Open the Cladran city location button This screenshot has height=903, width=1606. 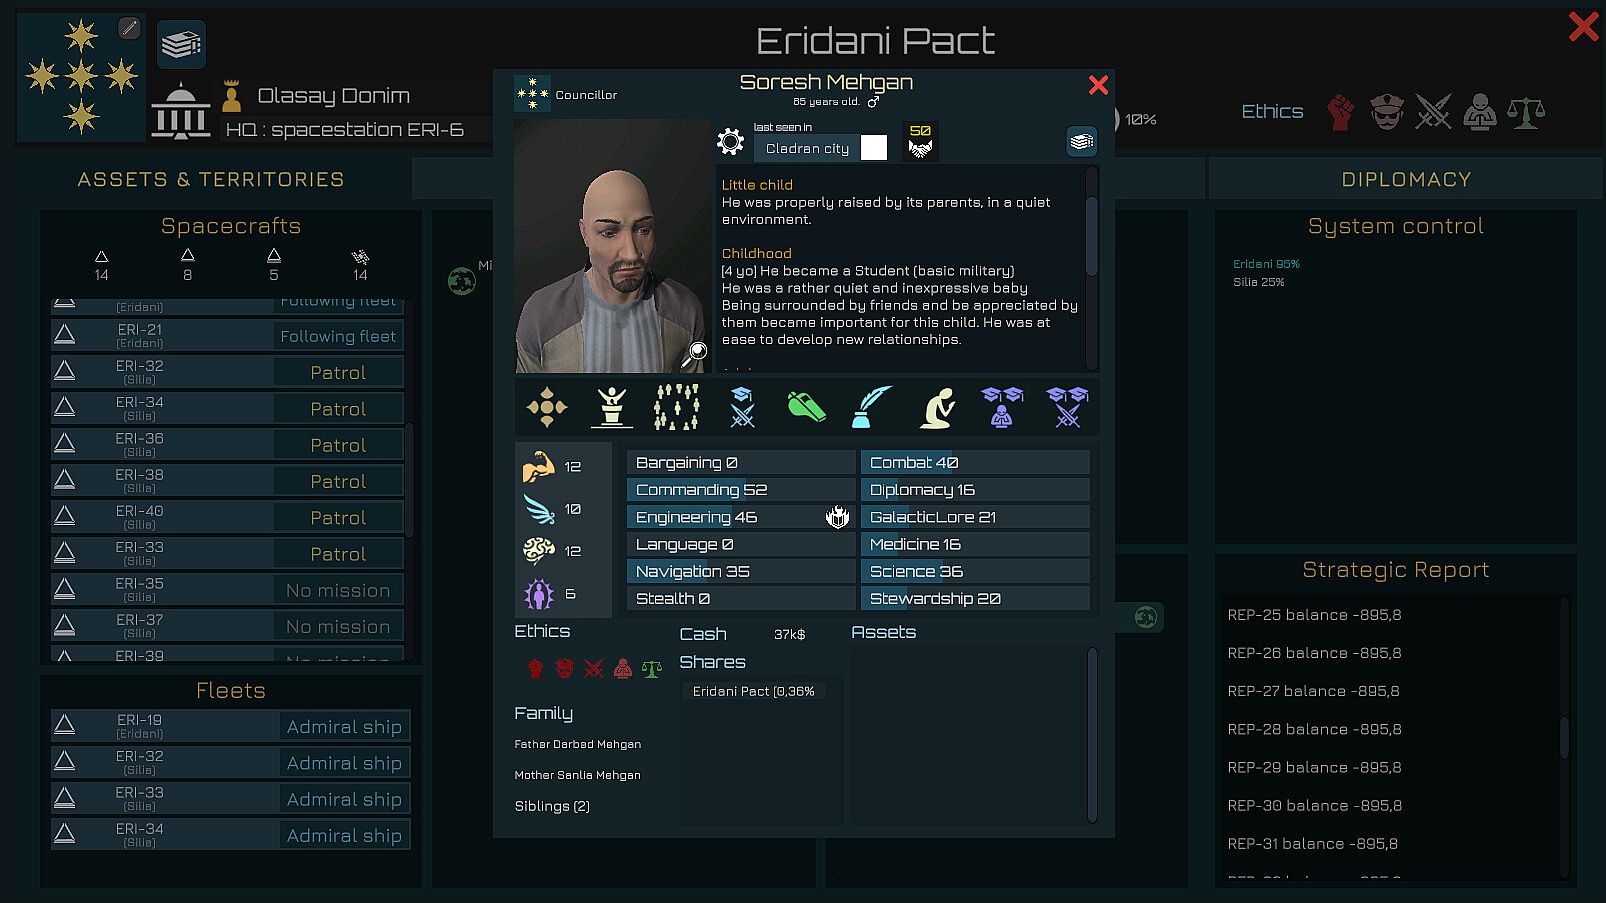807,148
